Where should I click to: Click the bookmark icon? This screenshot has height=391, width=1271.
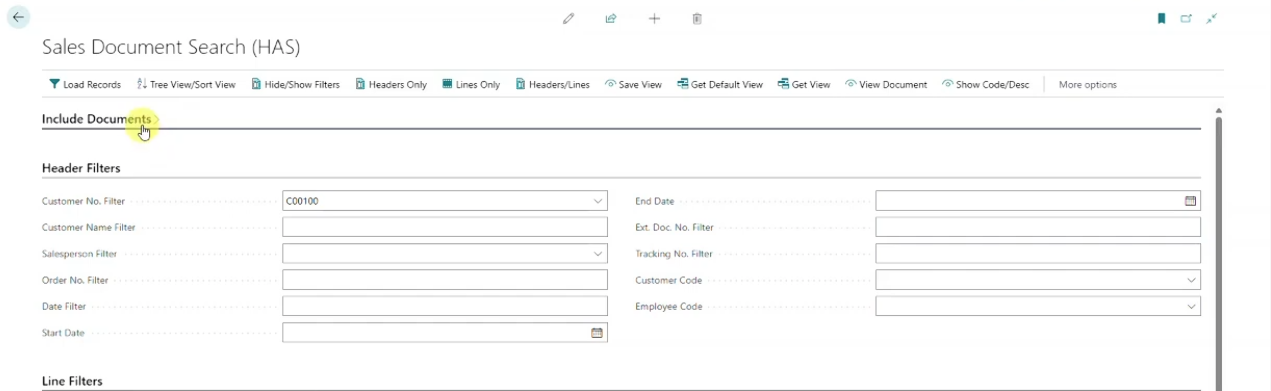coord(1161,18)
